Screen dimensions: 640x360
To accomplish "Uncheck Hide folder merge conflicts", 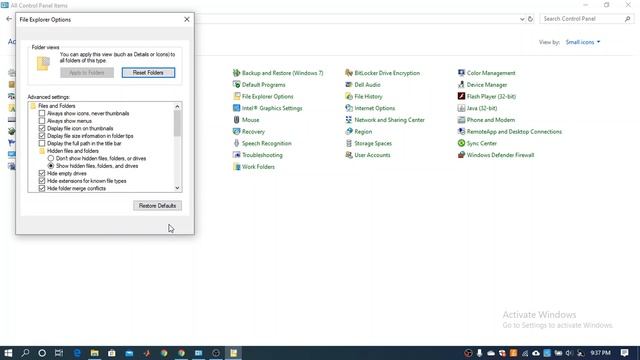I will pyautogui.click(x=42, y=189).
